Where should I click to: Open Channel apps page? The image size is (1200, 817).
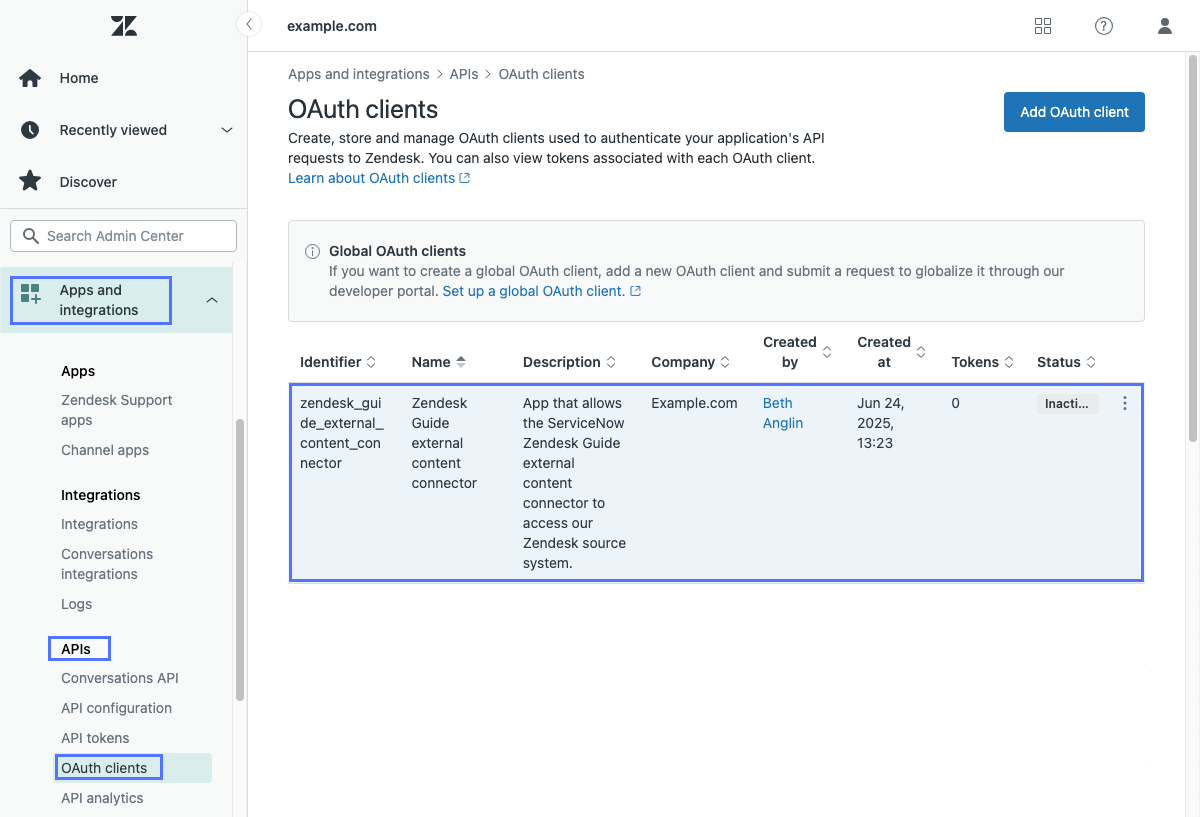(x=105, y=450)
